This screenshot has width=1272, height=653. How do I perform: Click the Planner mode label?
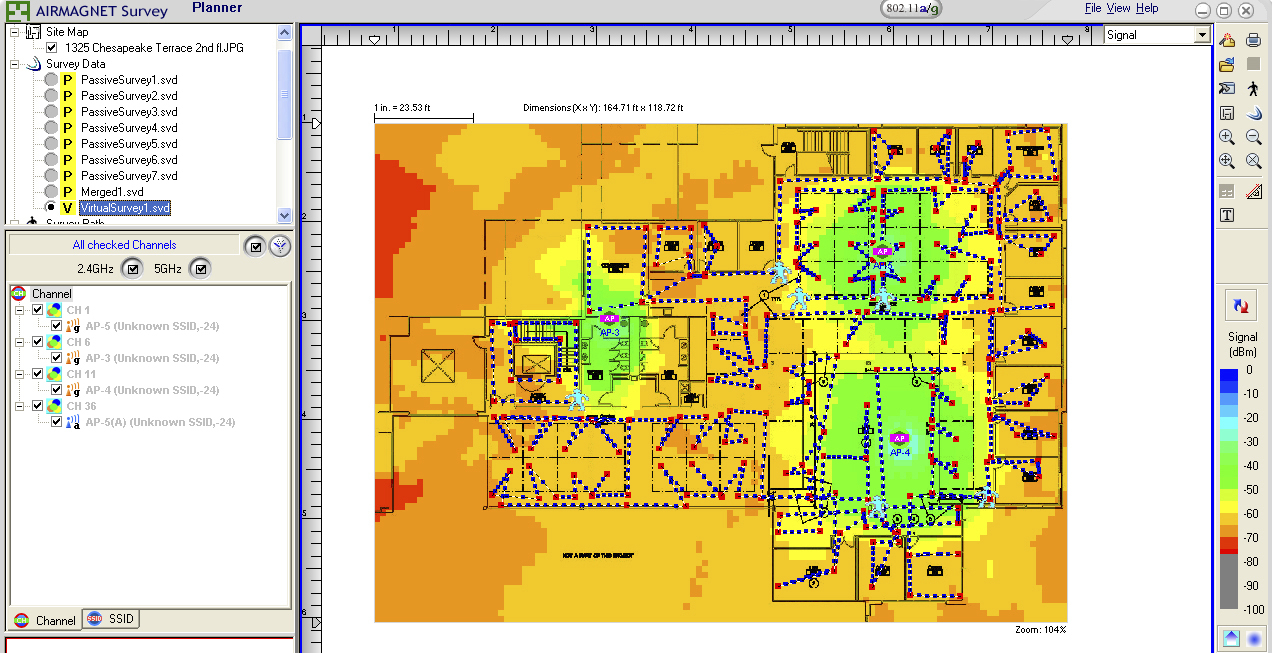(217, 8)
